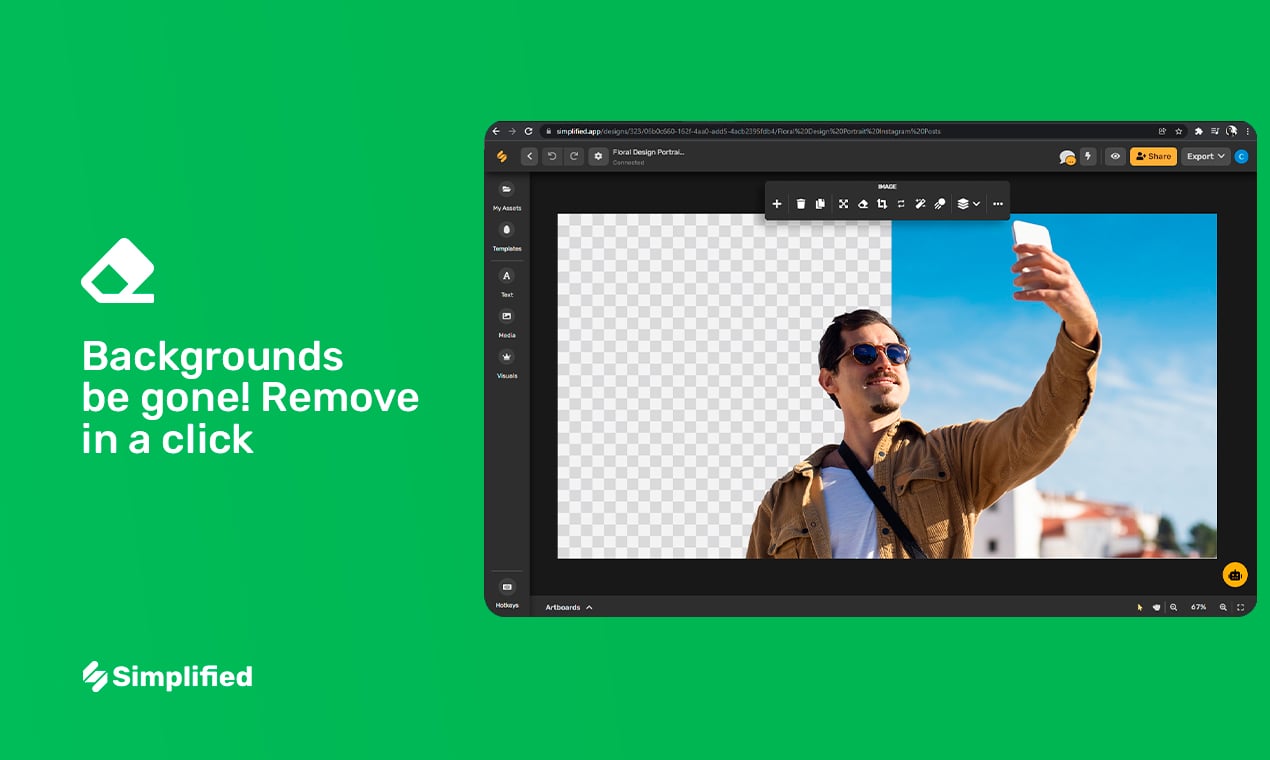Click the trash delete icon

(800, 204)
